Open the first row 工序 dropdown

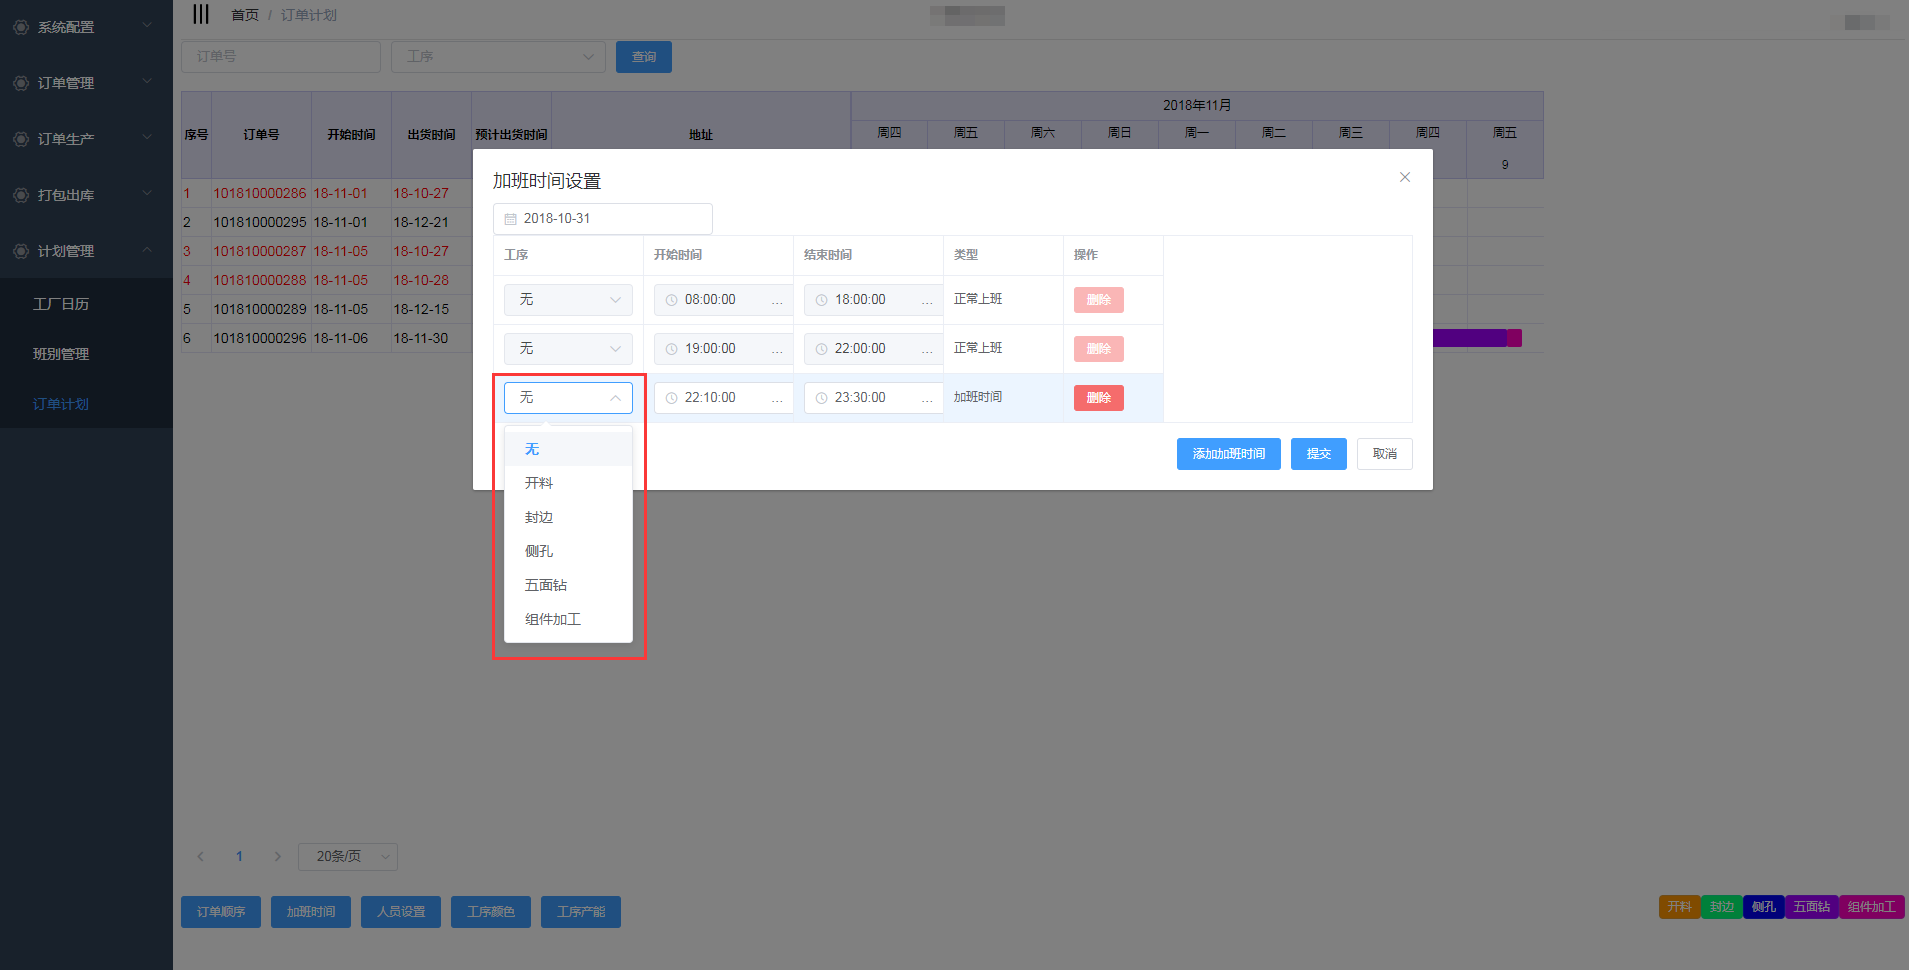point(567,300)
